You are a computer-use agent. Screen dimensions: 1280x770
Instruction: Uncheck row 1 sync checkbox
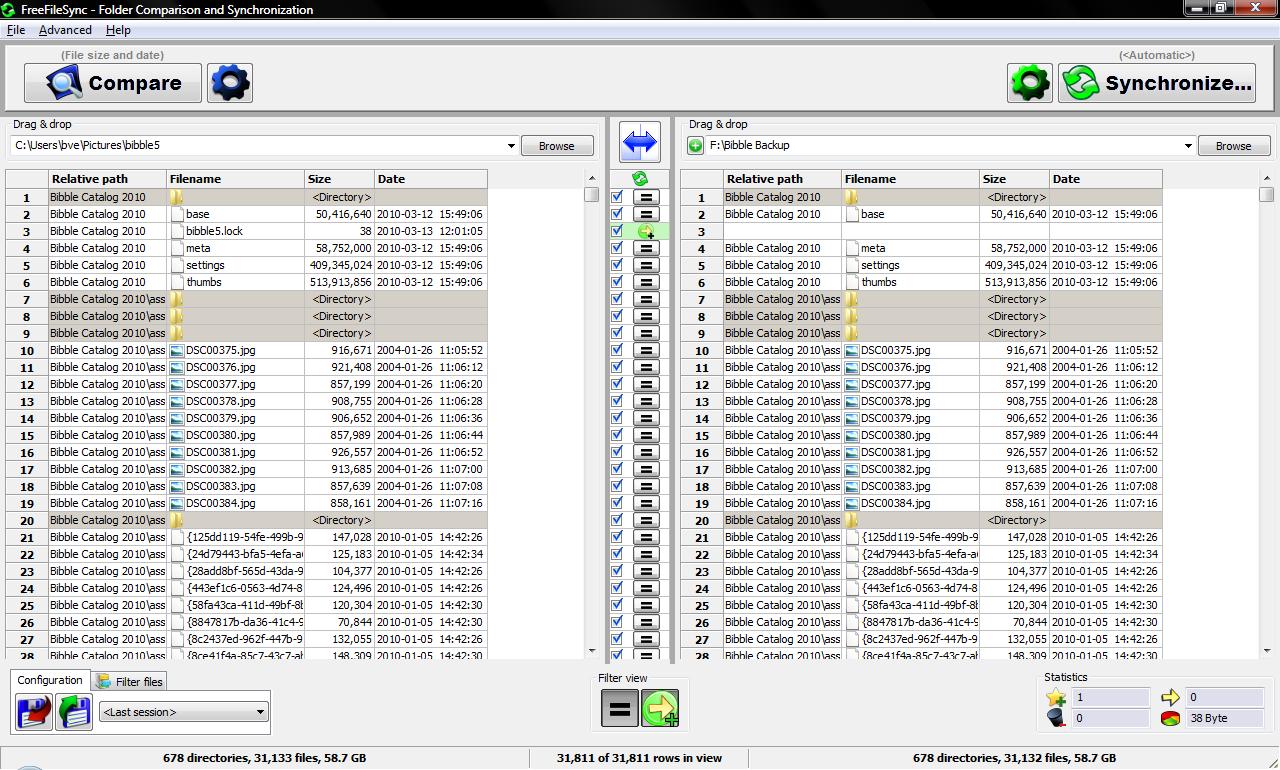point(617,197)
